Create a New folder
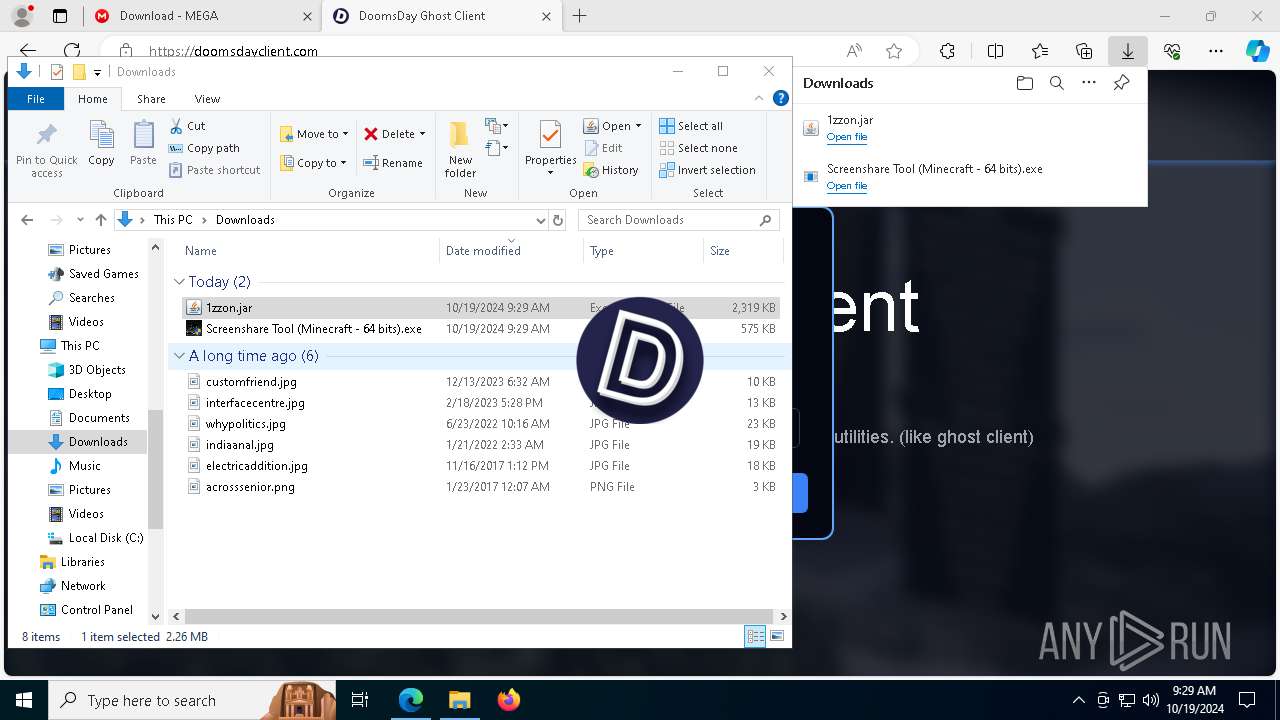1280x720 pixels. click(460, 150)
